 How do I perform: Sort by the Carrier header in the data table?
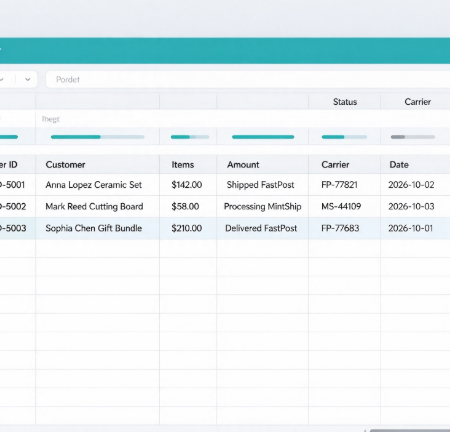coord(335,165)
